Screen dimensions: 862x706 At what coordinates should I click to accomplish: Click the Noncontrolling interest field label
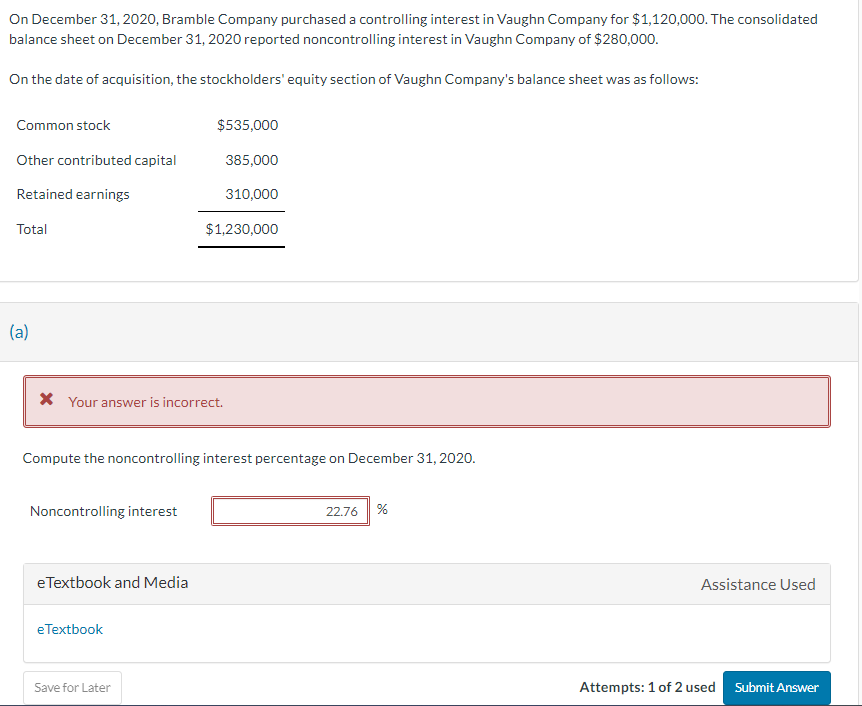click(103, 511)
